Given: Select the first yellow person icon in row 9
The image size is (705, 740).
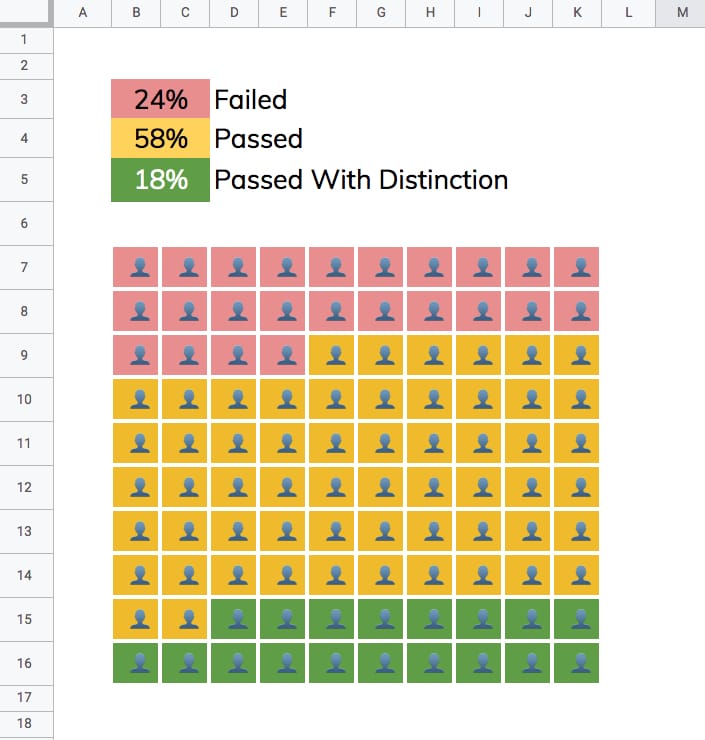Looking at the screenshot, I should [x=332, y=356].
